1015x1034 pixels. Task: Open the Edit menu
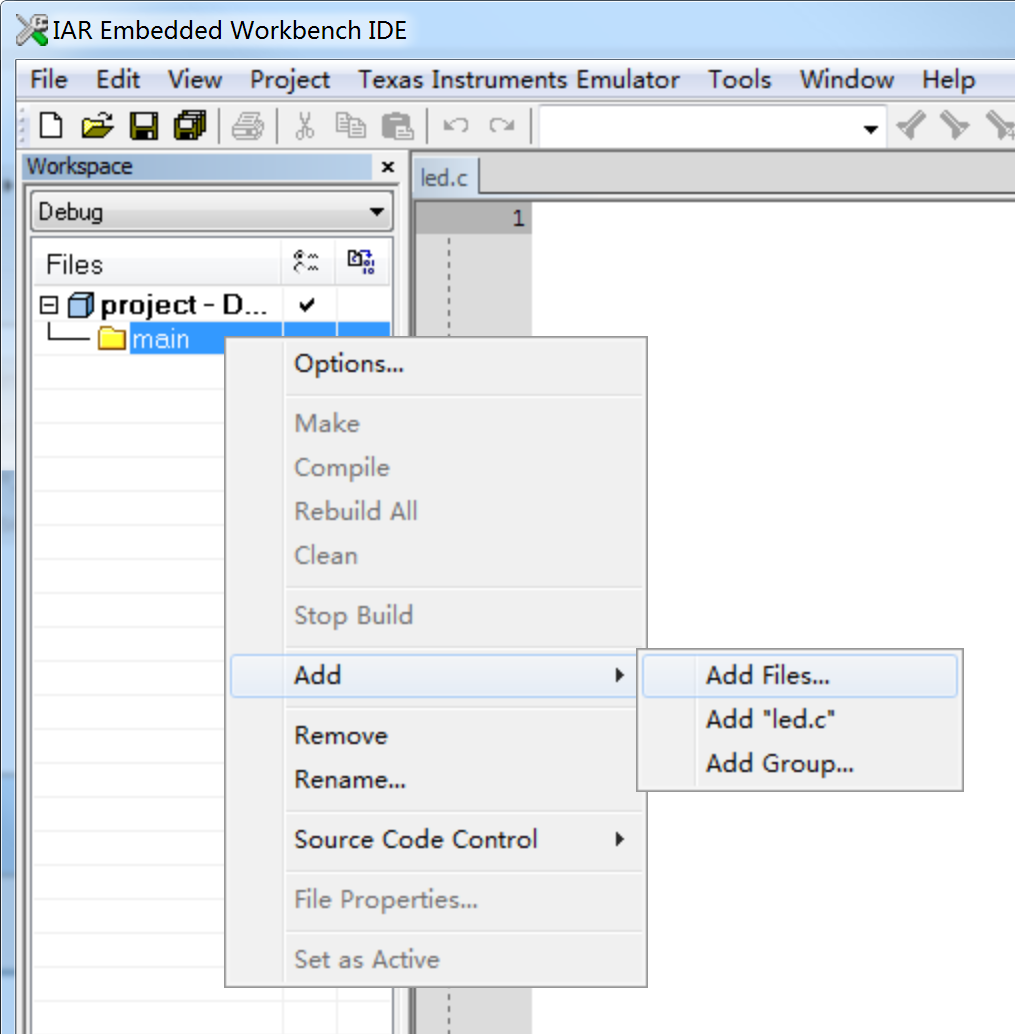[117, 80]
